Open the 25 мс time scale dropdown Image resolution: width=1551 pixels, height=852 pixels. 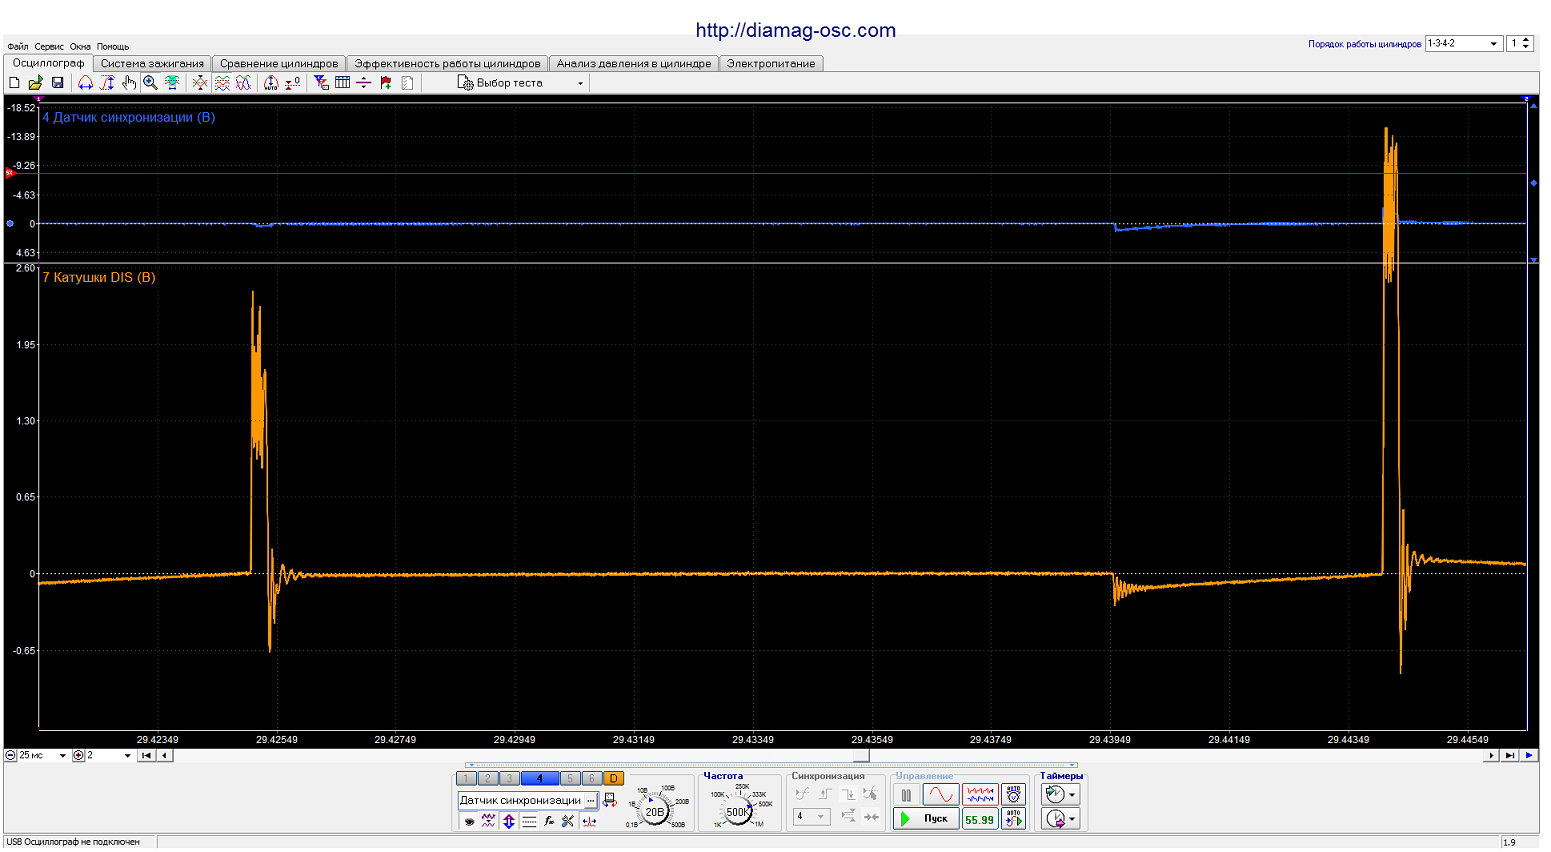62,755
